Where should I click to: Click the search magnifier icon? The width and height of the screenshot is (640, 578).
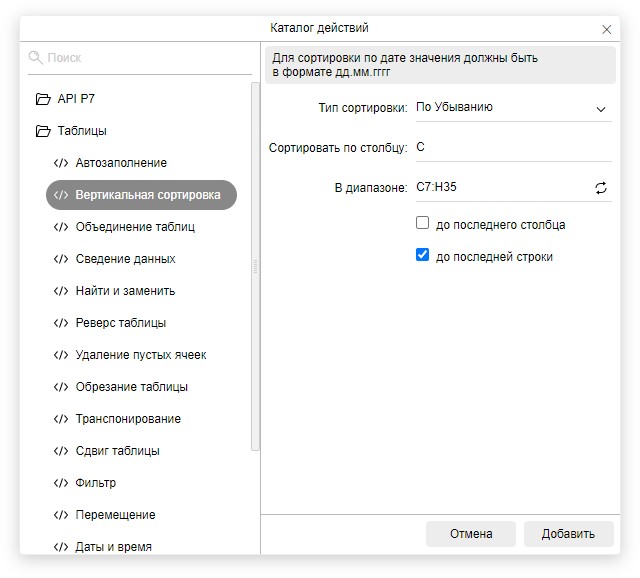(x=36, y=58)
